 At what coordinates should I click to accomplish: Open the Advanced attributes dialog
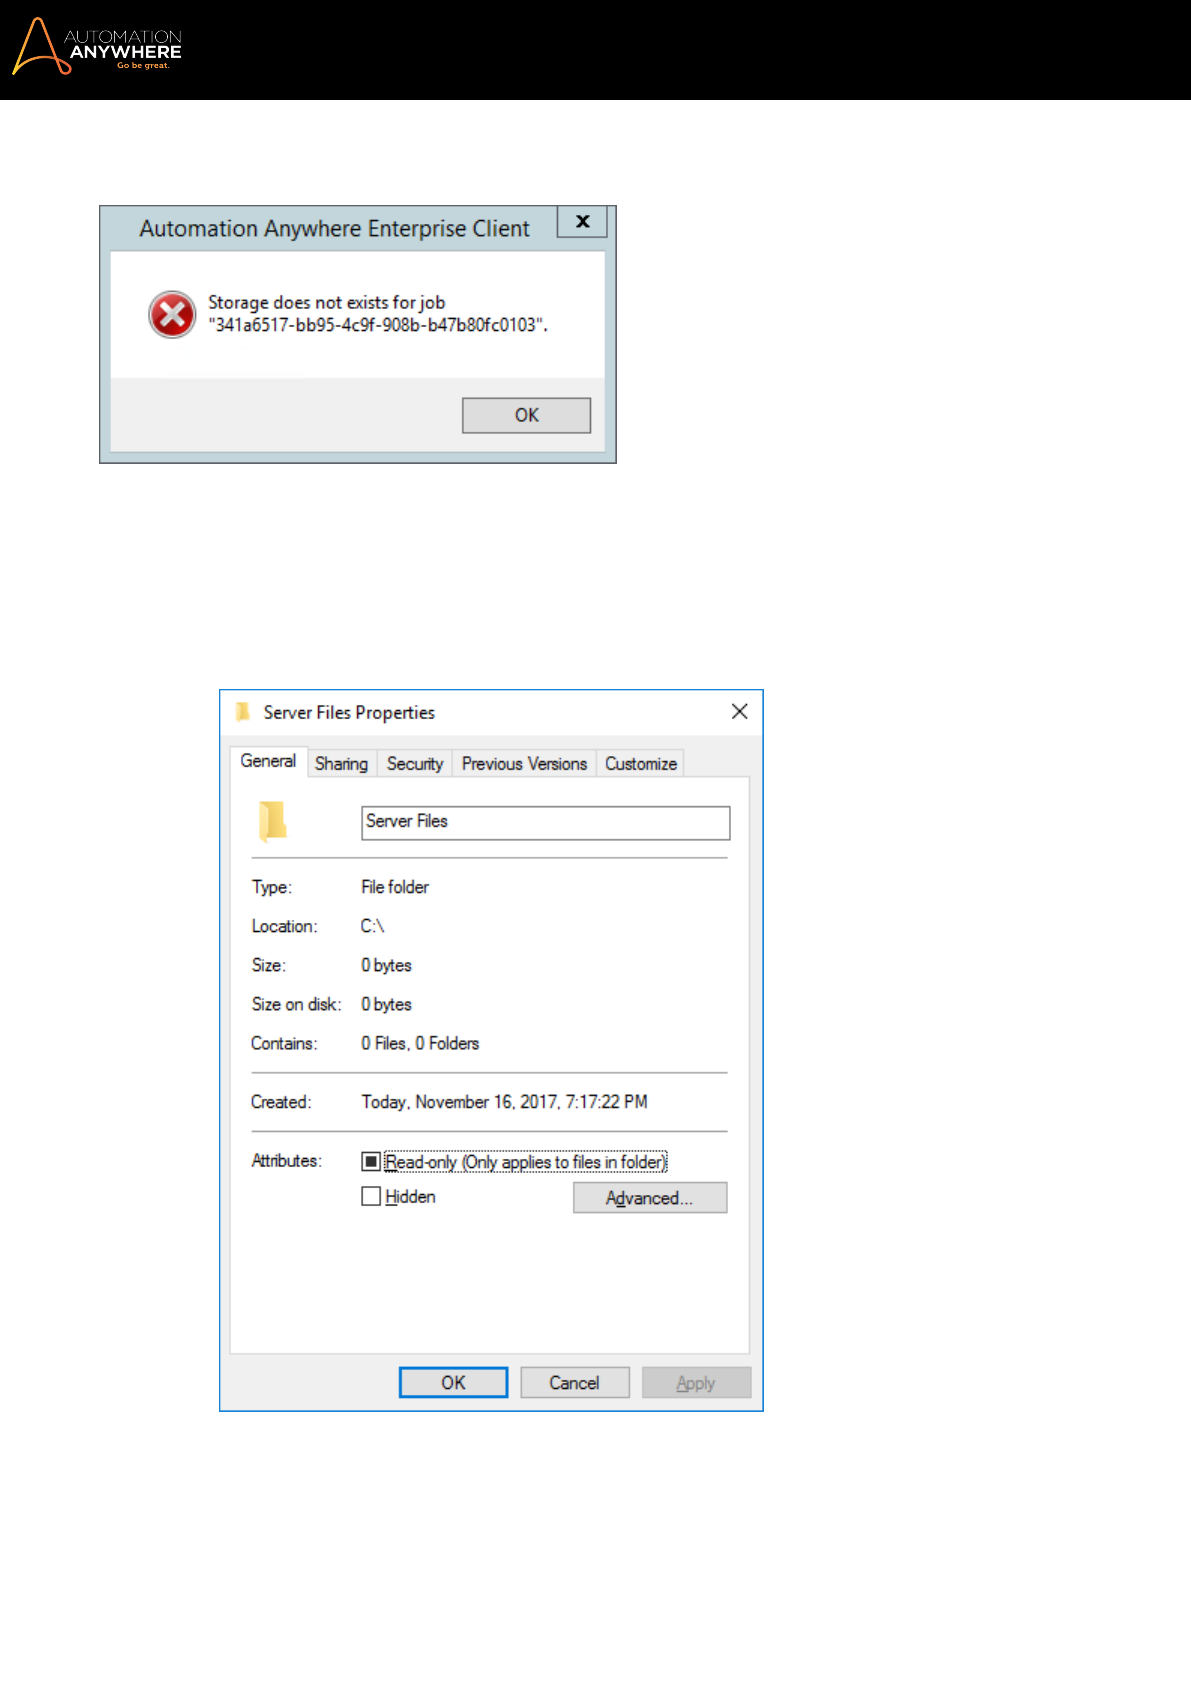[650, 1198]
